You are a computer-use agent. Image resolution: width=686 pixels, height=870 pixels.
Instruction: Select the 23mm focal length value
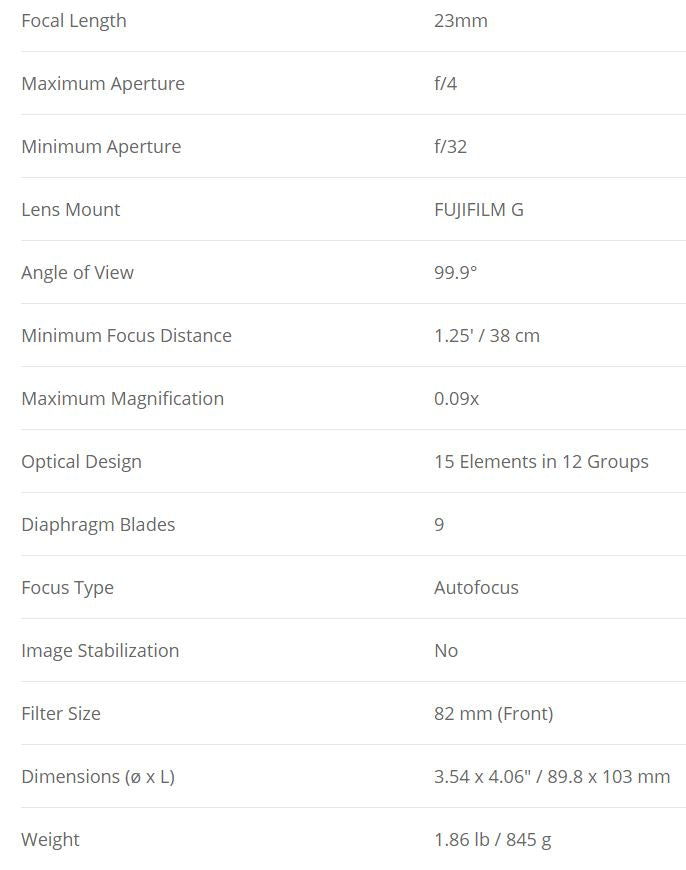pyautogui.click(x=460, y=21)
